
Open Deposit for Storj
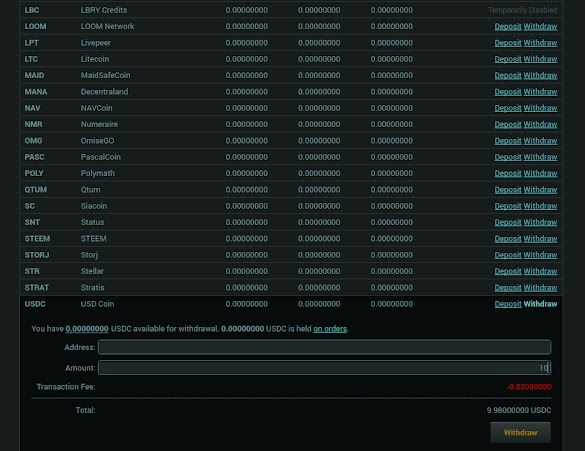pos(508,255)
